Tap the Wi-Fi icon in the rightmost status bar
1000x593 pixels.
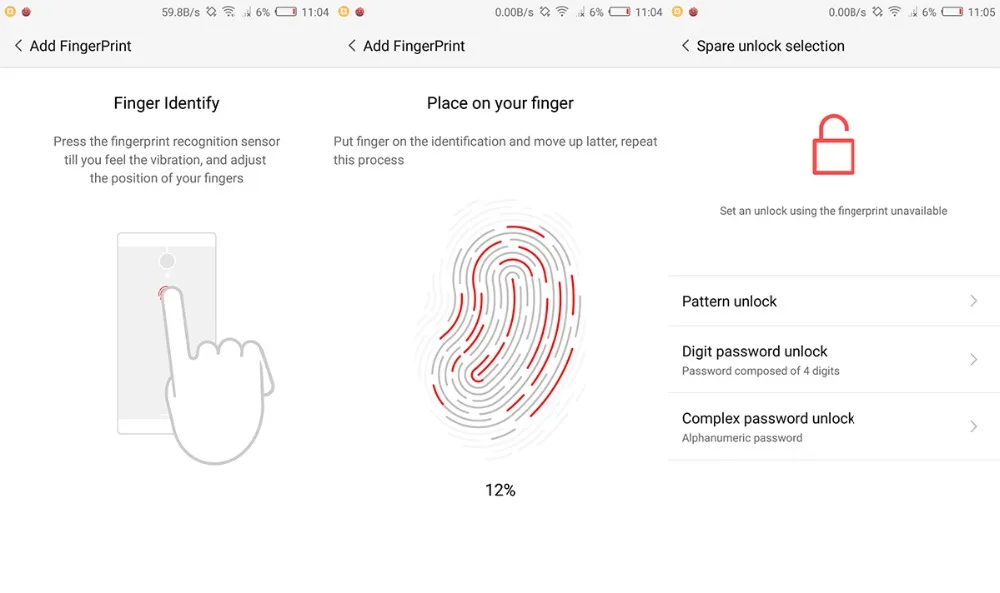895,11
